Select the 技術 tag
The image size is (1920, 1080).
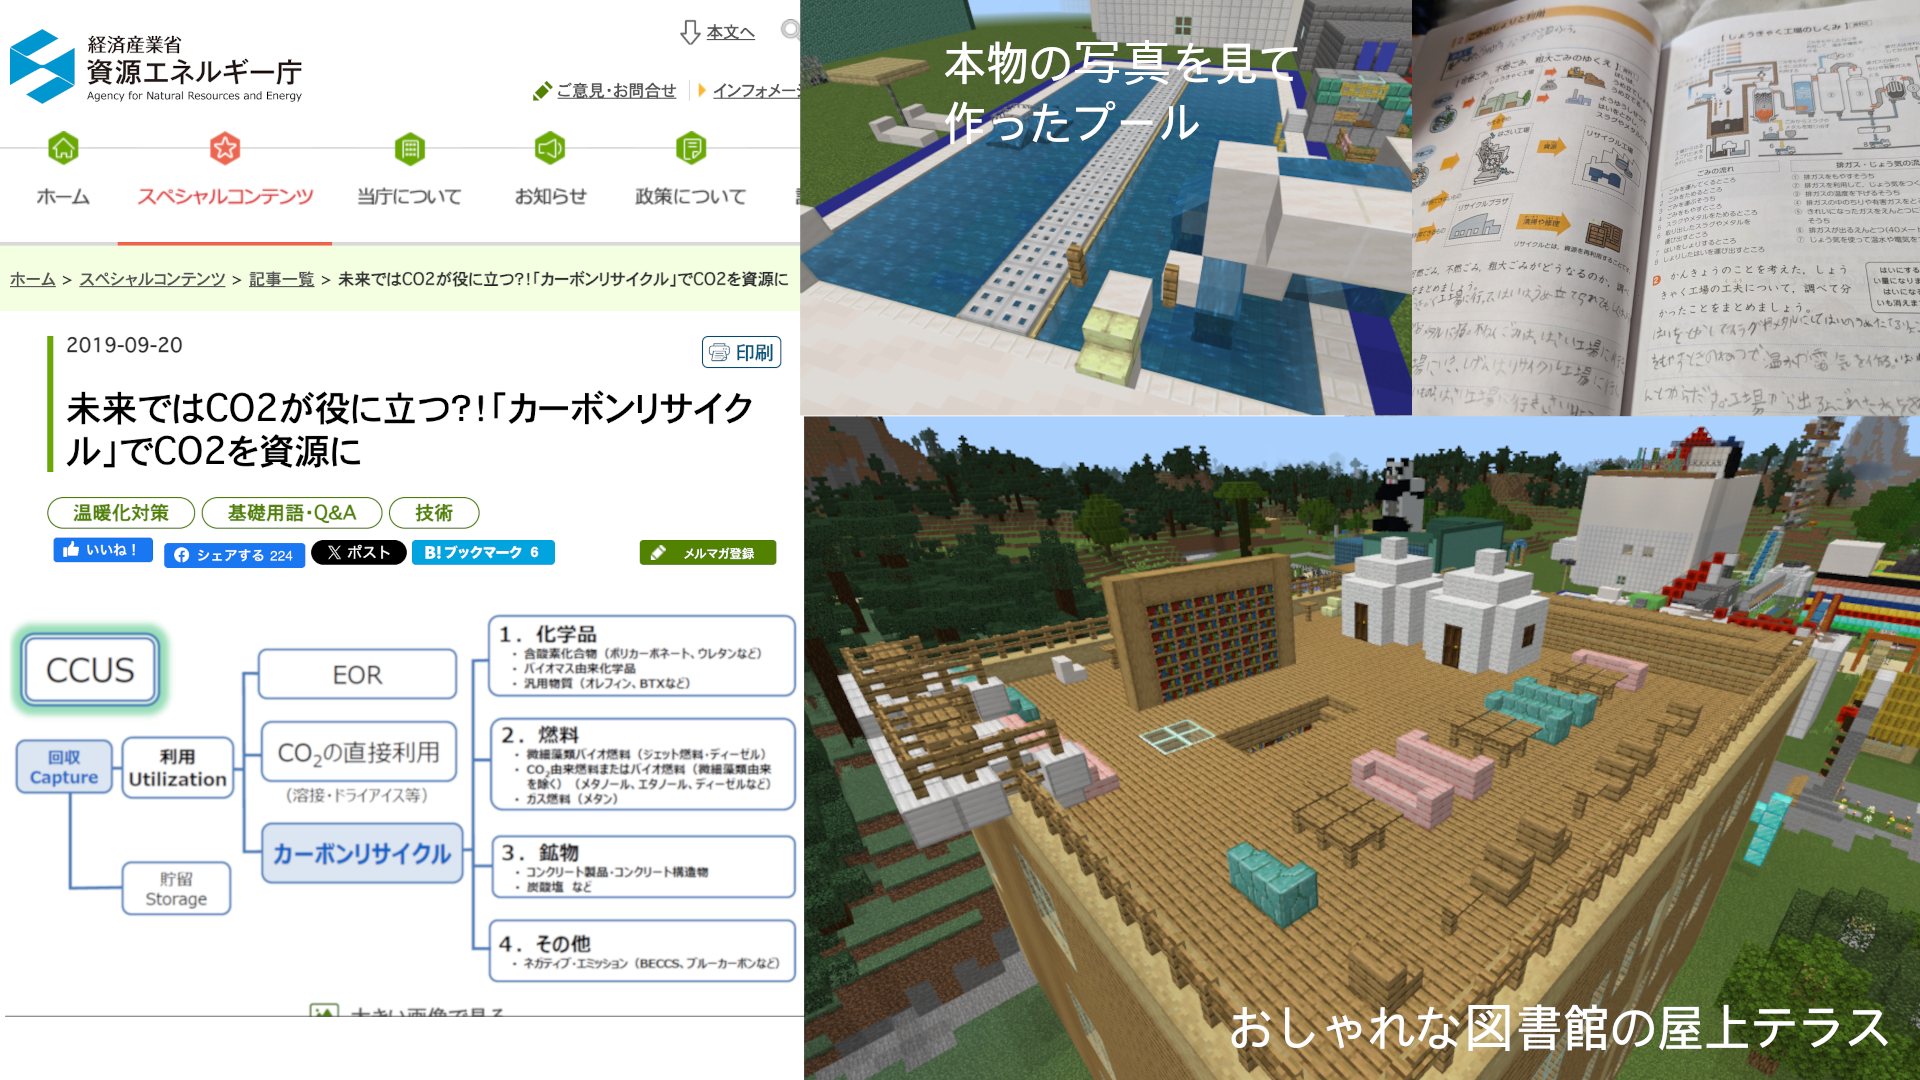point(434,513)
